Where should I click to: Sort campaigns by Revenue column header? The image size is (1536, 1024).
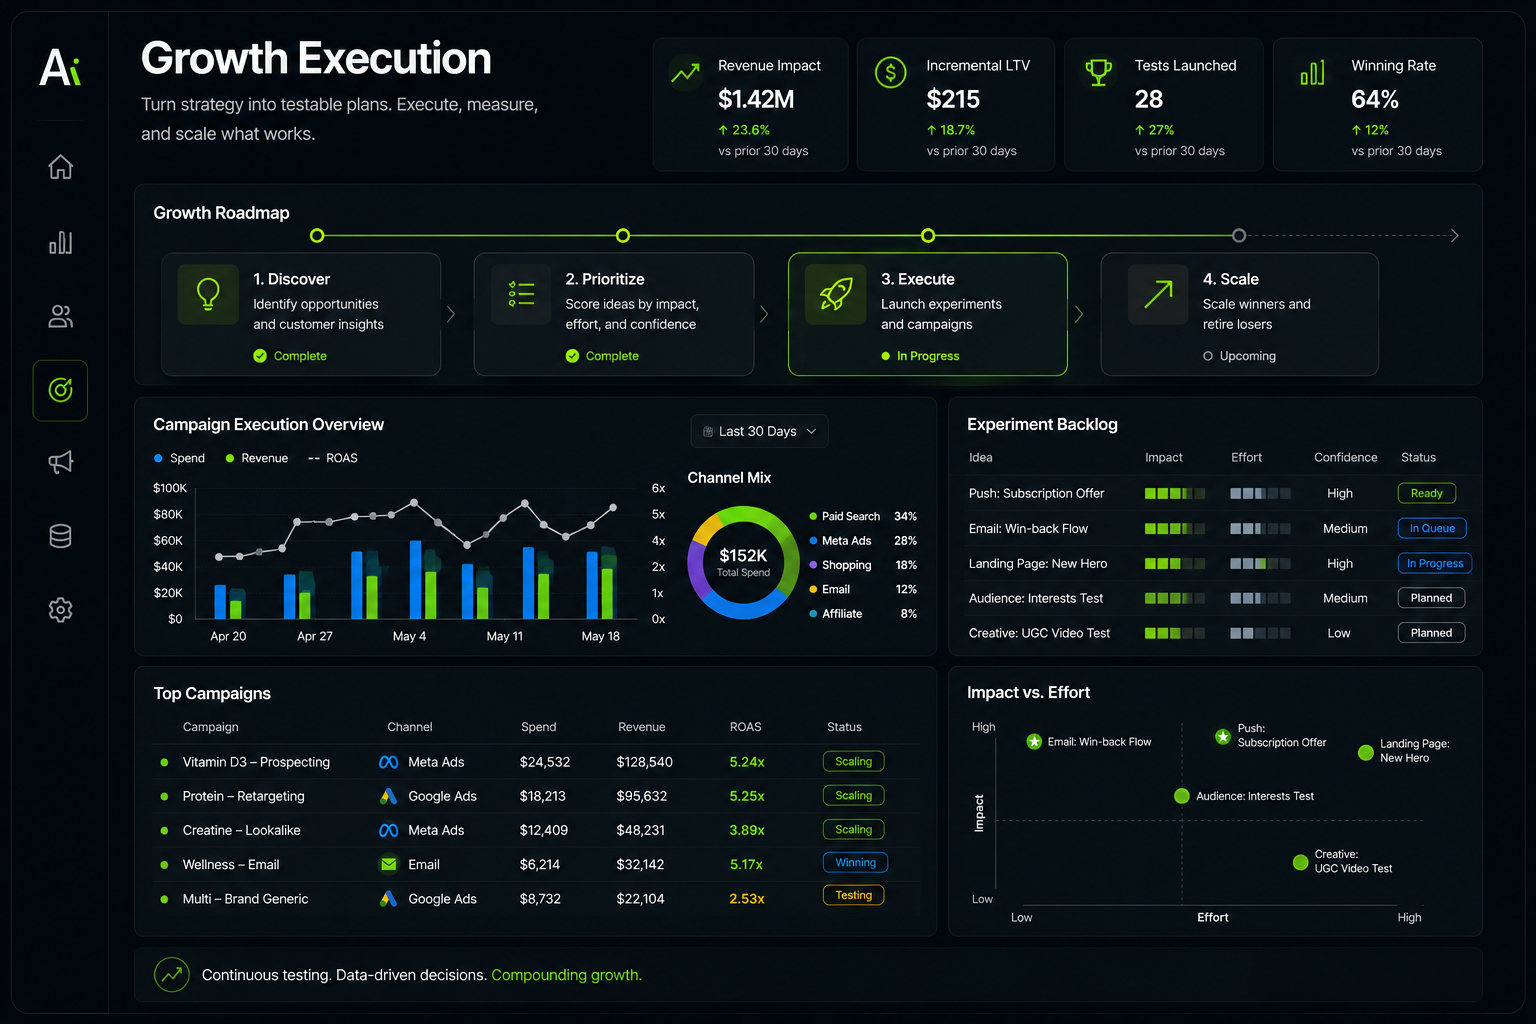click(x=642, y=727)
